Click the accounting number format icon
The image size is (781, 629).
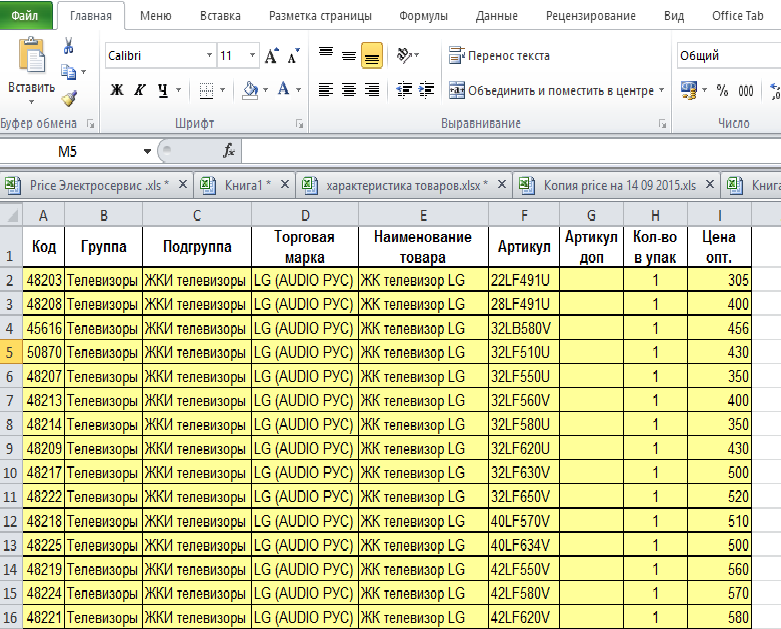tap(689, 91)
